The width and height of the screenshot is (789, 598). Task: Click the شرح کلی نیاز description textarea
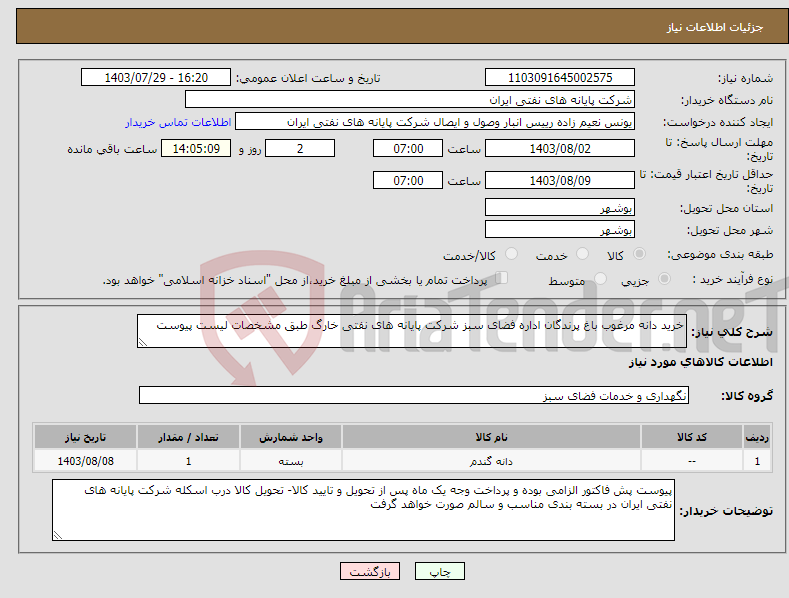(x=412, y=331)
